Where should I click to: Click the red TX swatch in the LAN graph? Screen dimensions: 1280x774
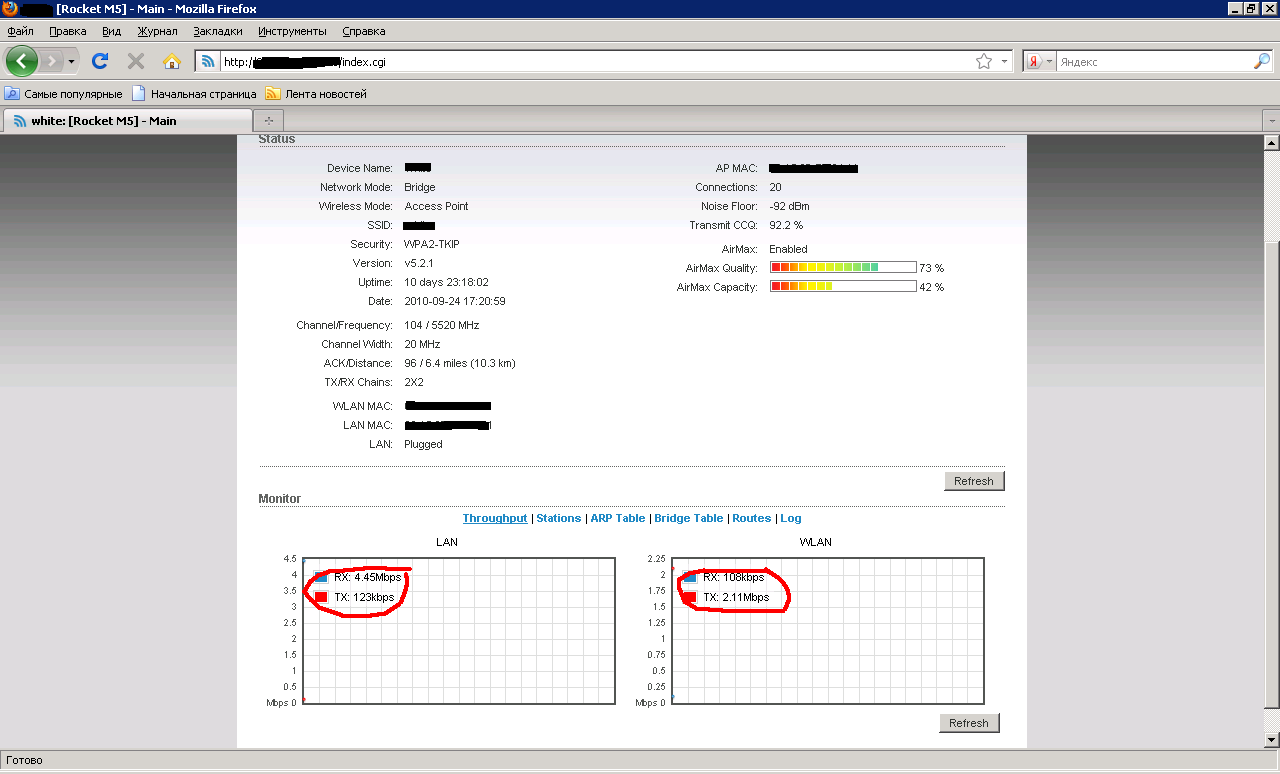321,597
